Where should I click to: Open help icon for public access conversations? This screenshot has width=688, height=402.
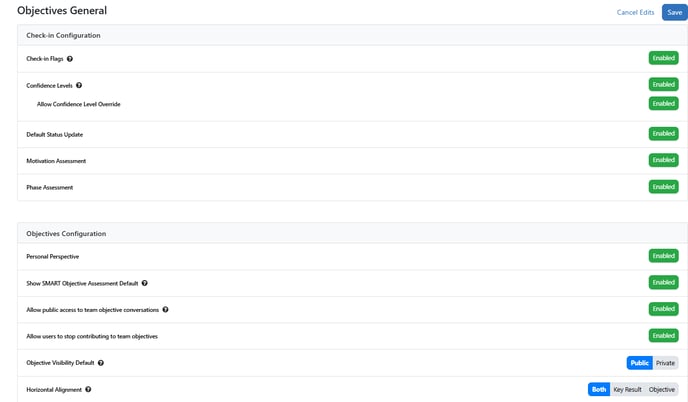coord(165,310)
